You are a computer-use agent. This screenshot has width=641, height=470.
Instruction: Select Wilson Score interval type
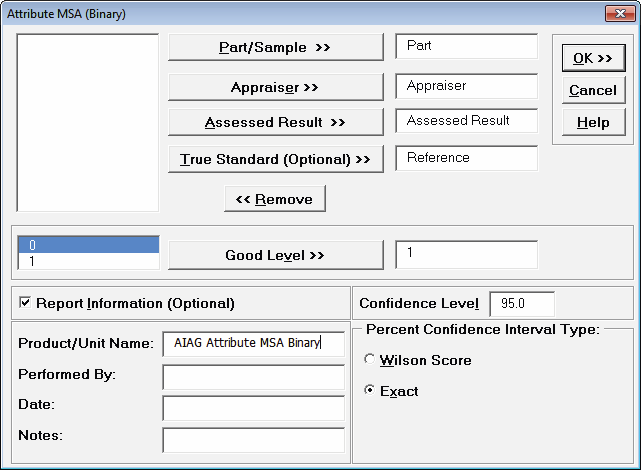coord(371,360)
